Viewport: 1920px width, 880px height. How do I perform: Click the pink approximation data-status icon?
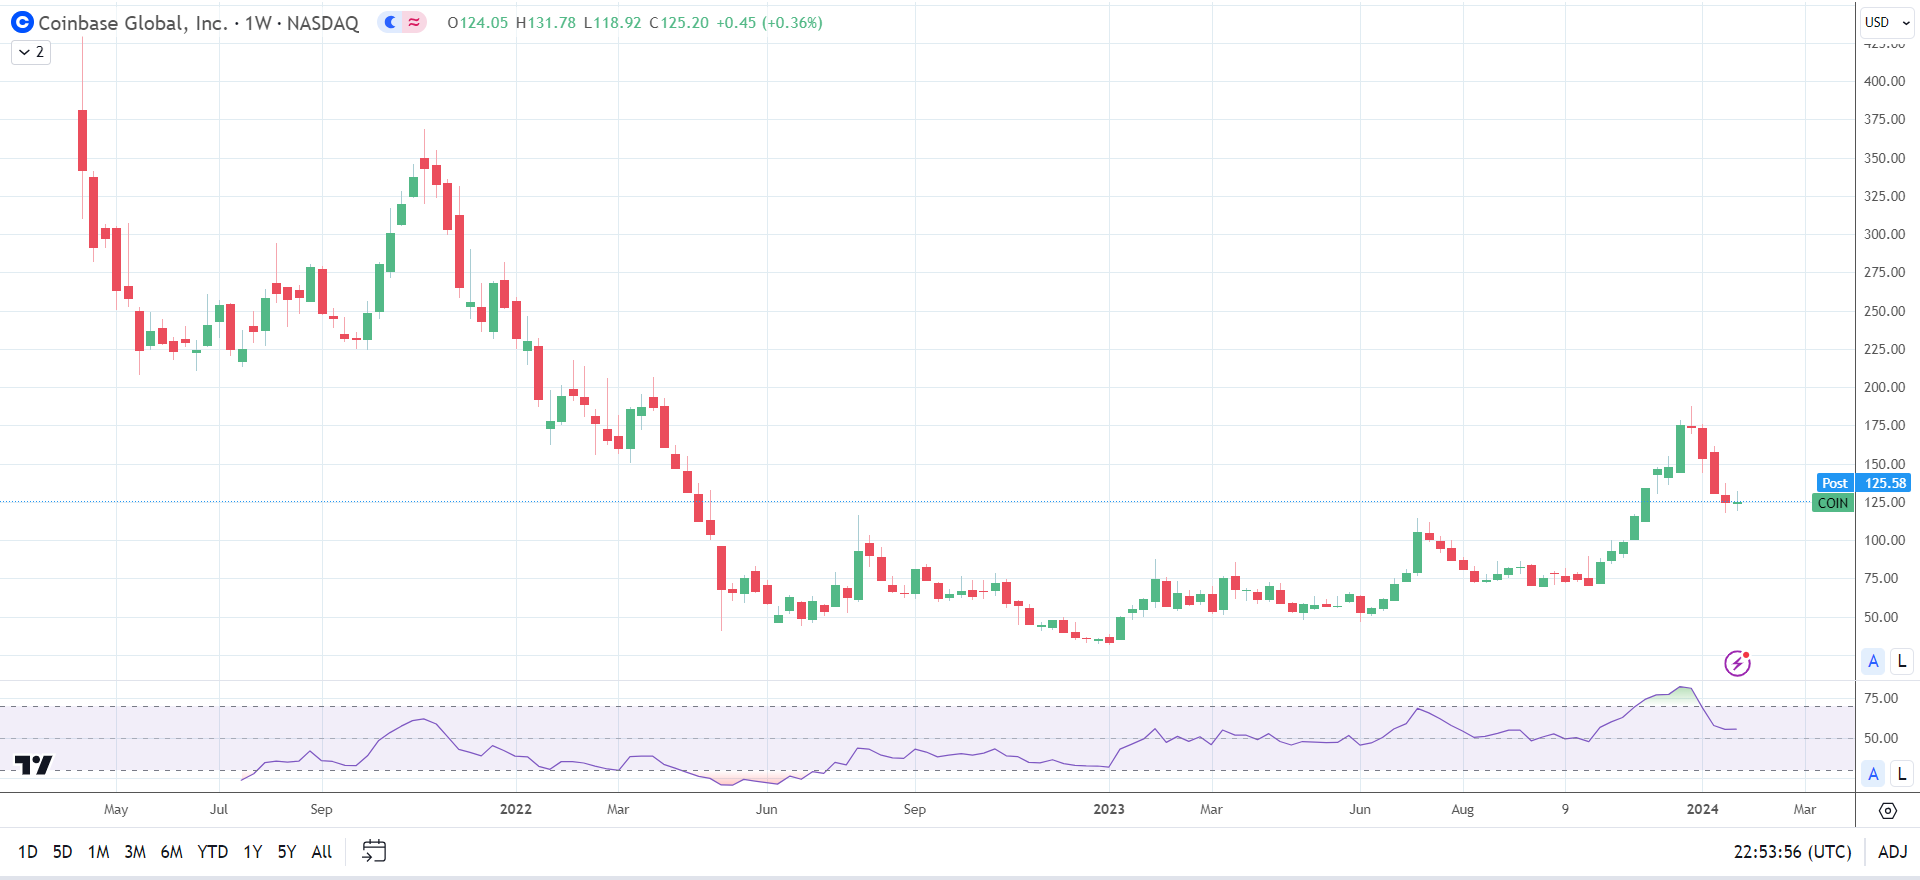click(414, 22)
